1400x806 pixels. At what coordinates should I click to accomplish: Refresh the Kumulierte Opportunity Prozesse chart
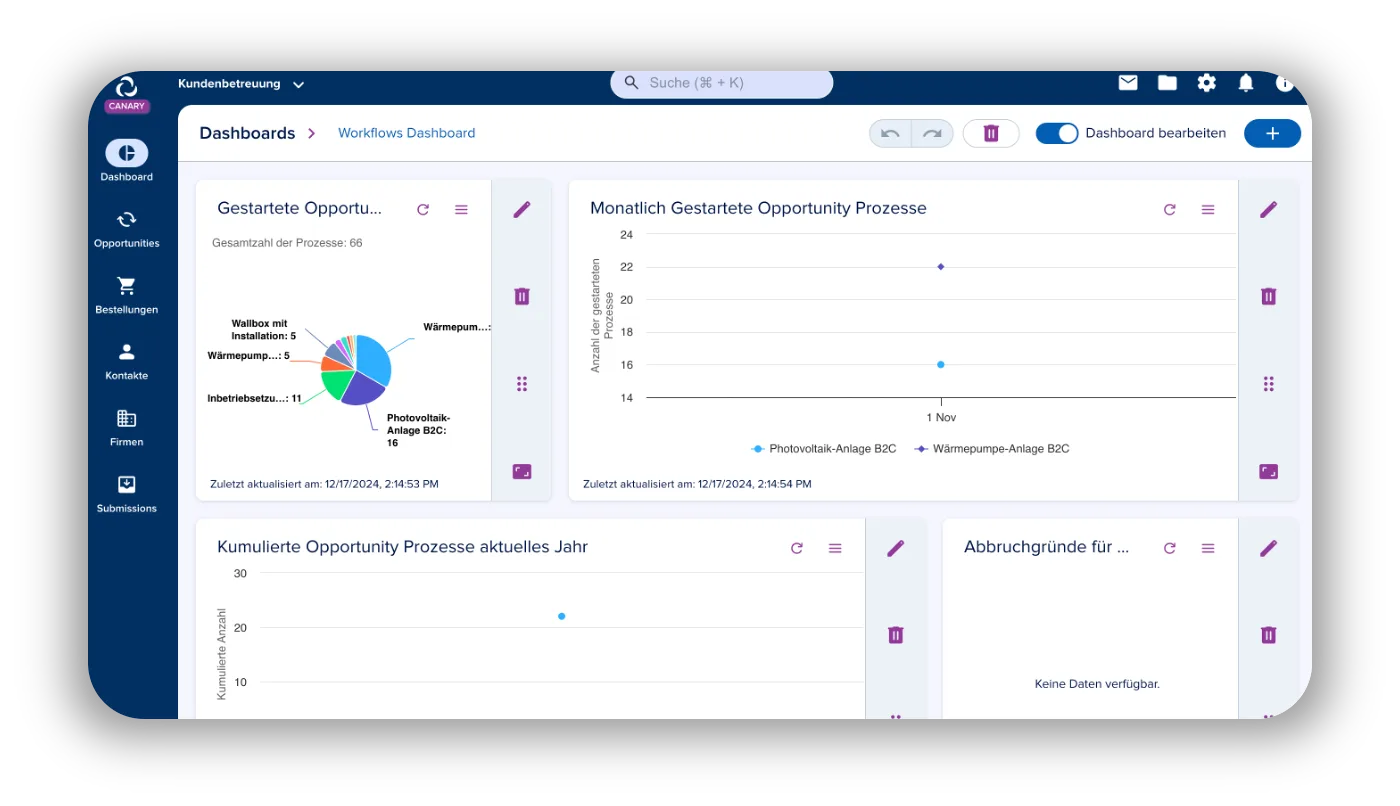[797, 548]
